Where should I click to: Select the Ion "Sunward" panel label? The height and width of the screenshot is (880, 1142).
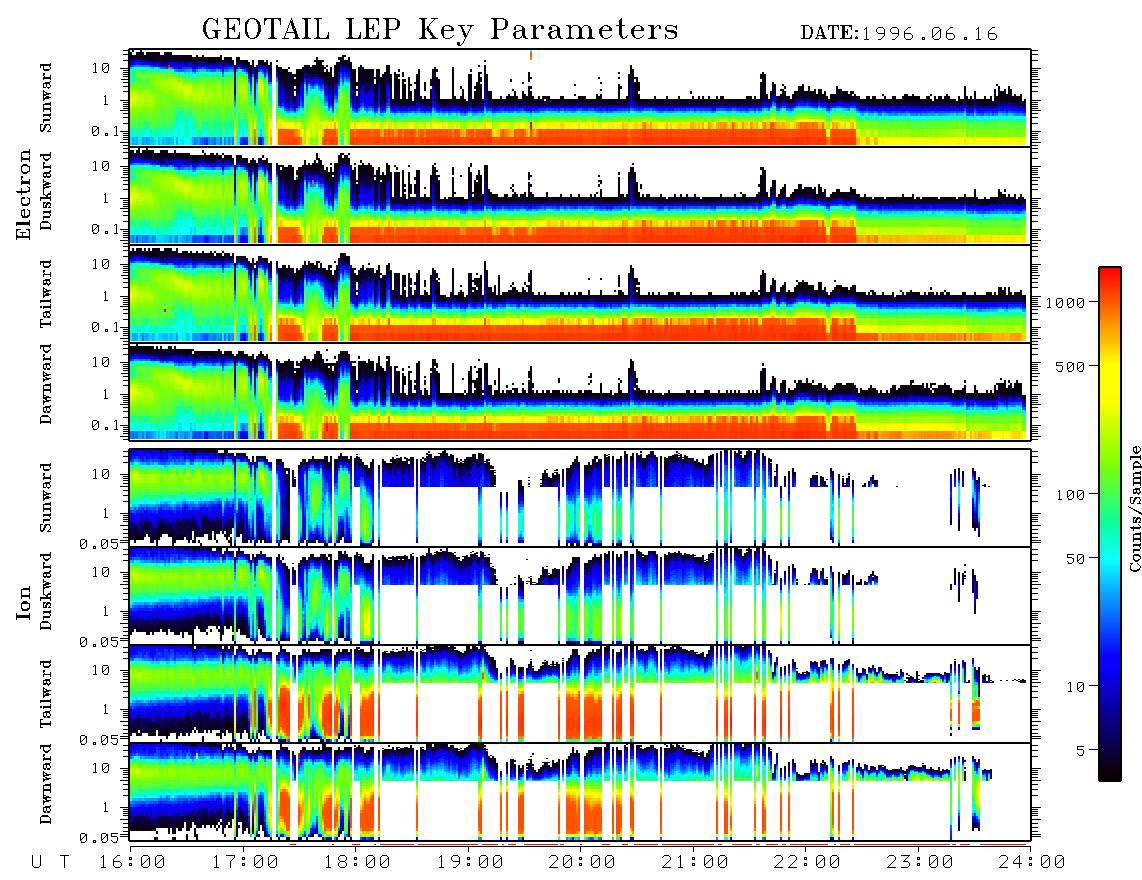point(47,497)
